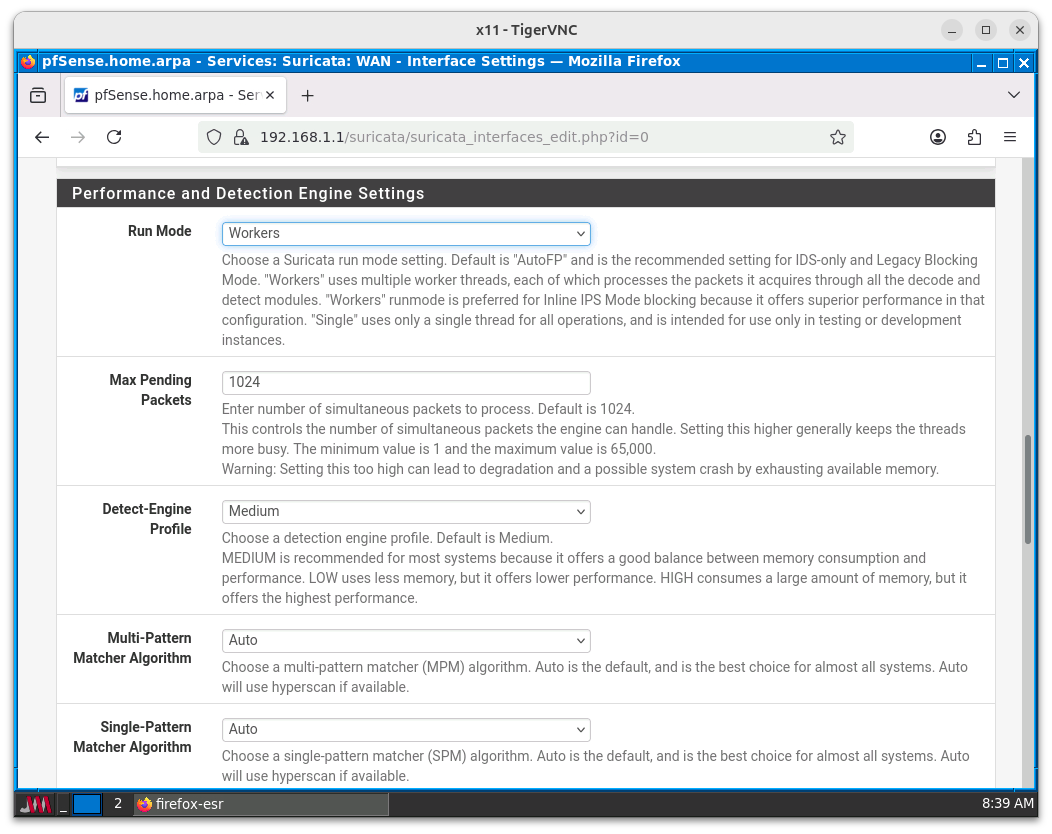Click the firefox-esr taskbar entry
This screenshot has height=834, width=1052.
point(261,804)
